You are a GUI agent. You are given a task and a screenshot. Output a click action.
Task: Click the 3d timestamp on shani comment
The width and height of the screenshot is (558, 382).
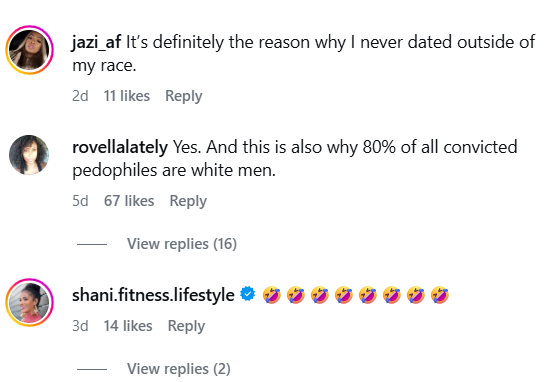[80, 326]
